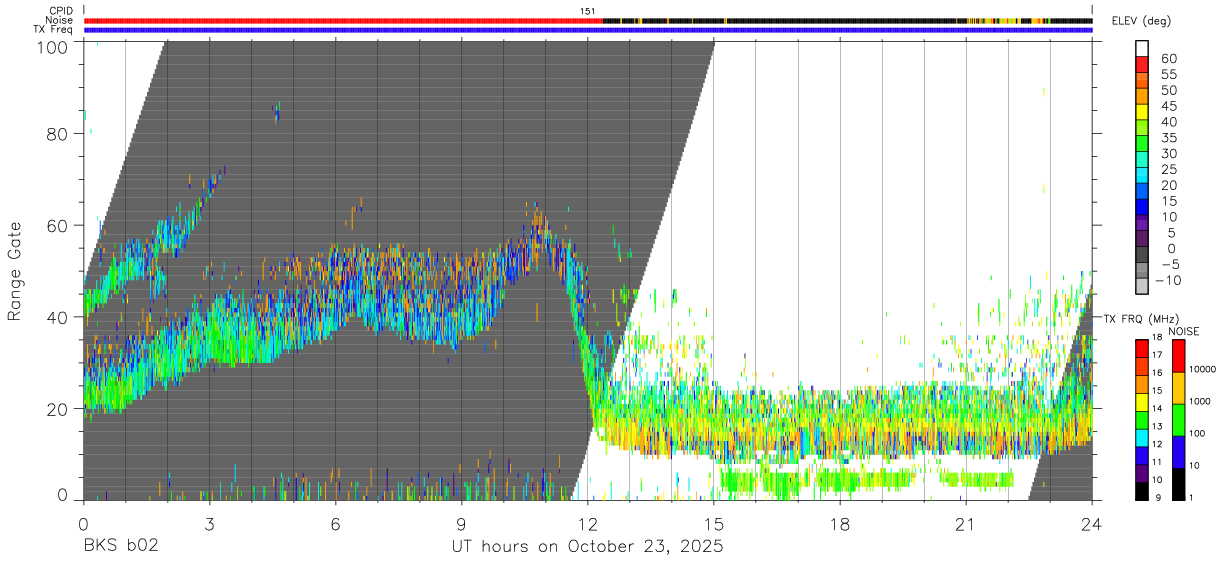This screenshot has height=567, width=1228.
Task: Click the CPID label at top left
Action: pos(61,11)
